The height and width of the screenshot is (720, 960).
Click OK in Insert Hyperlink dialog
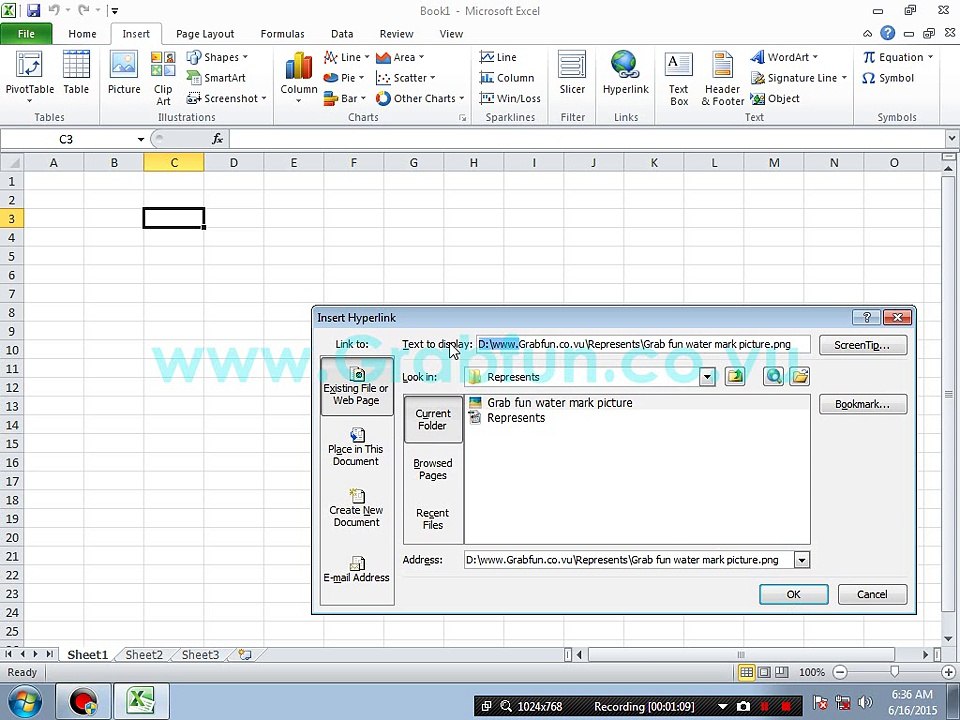click(793, 594)
